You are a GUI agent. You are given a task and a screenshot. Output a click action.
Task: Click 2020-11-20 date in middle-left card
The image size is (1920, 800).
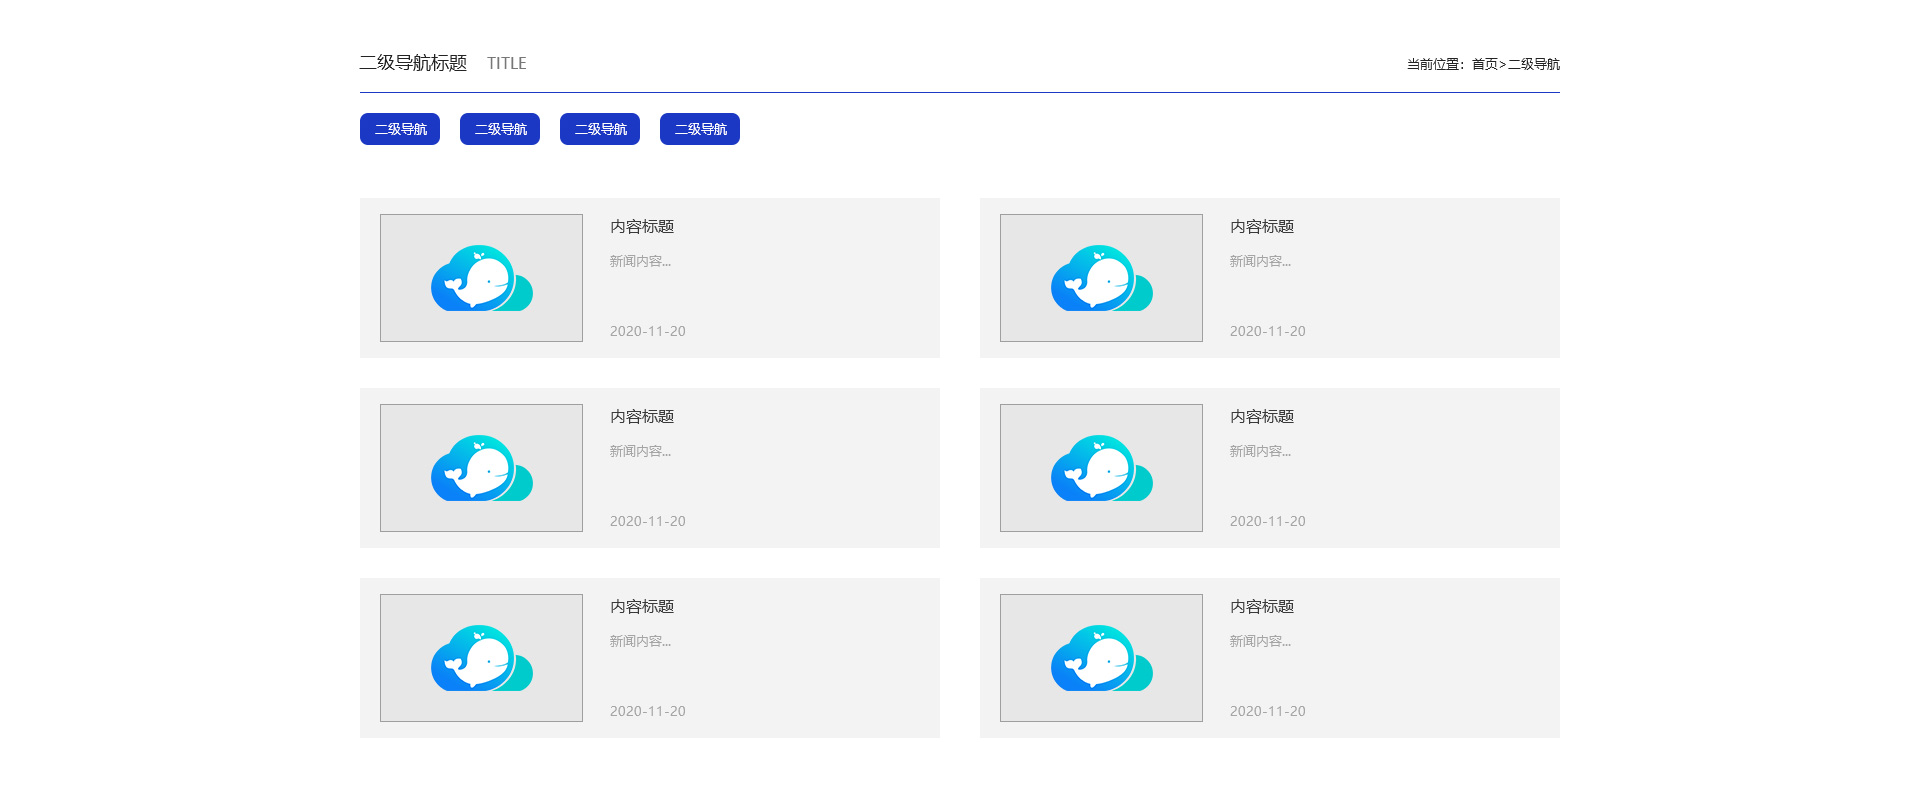tap(648, 521)
